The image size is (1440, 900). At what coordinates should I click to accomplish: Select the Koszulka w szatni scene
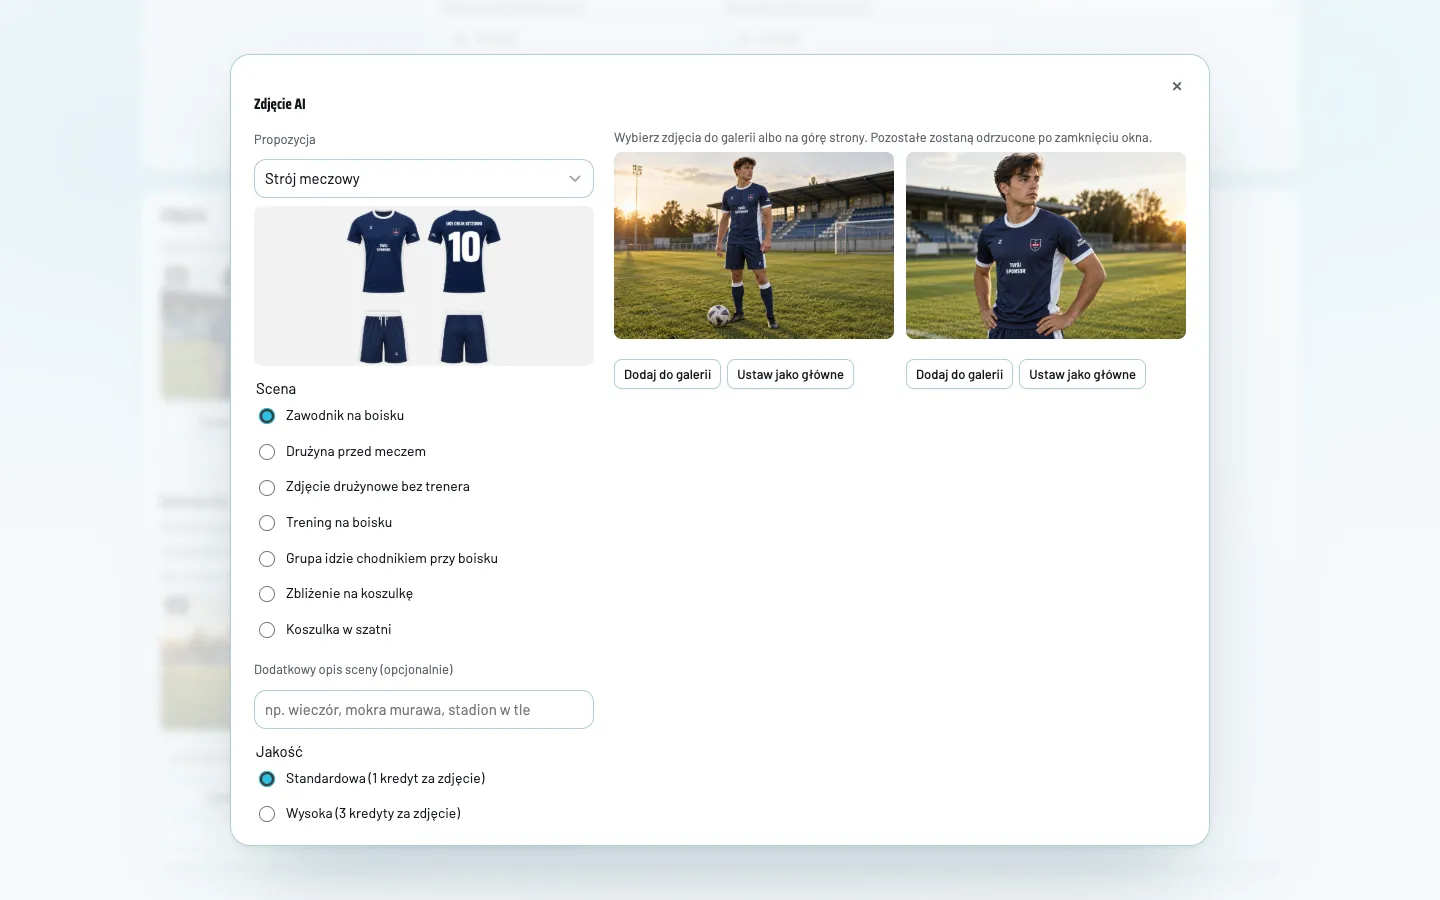point(267,630)
